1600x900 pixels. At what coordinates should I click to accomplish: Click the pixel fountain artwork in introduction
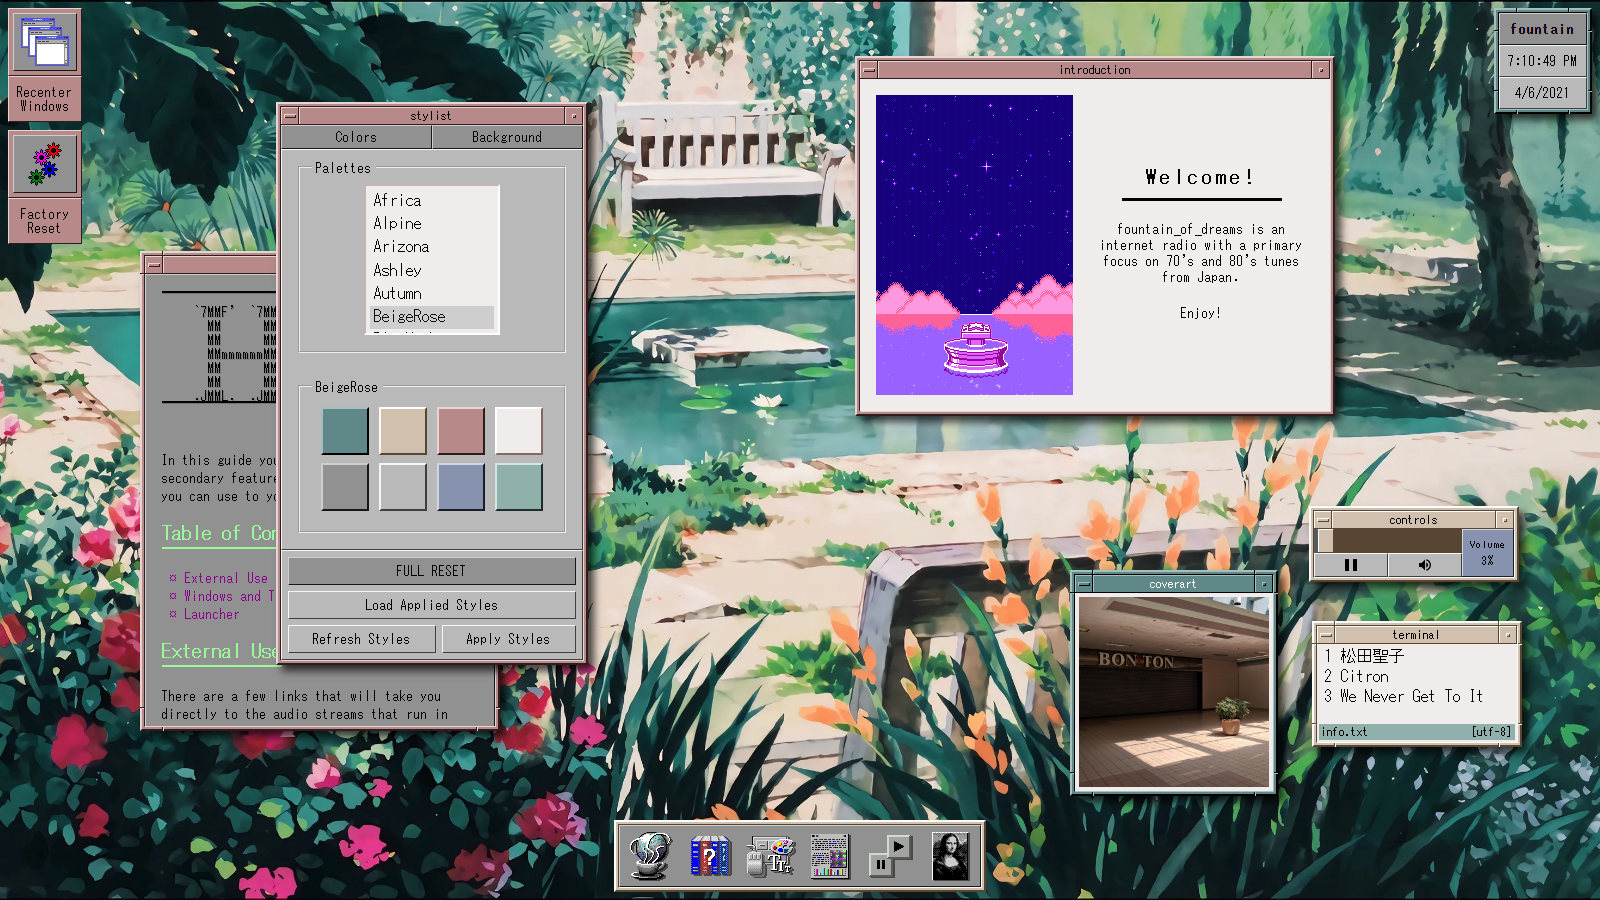[x=974, y=245]
